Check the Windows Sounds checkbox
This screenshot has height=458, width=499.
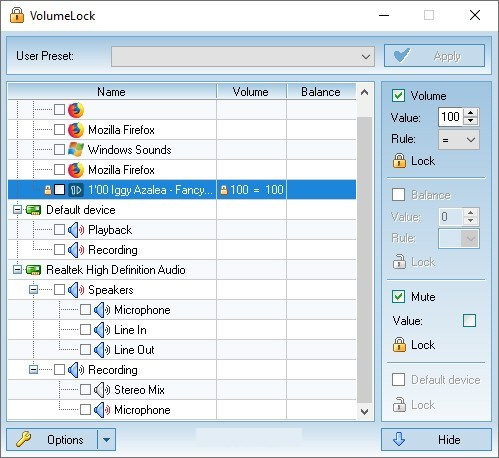(x=59, y=150)
